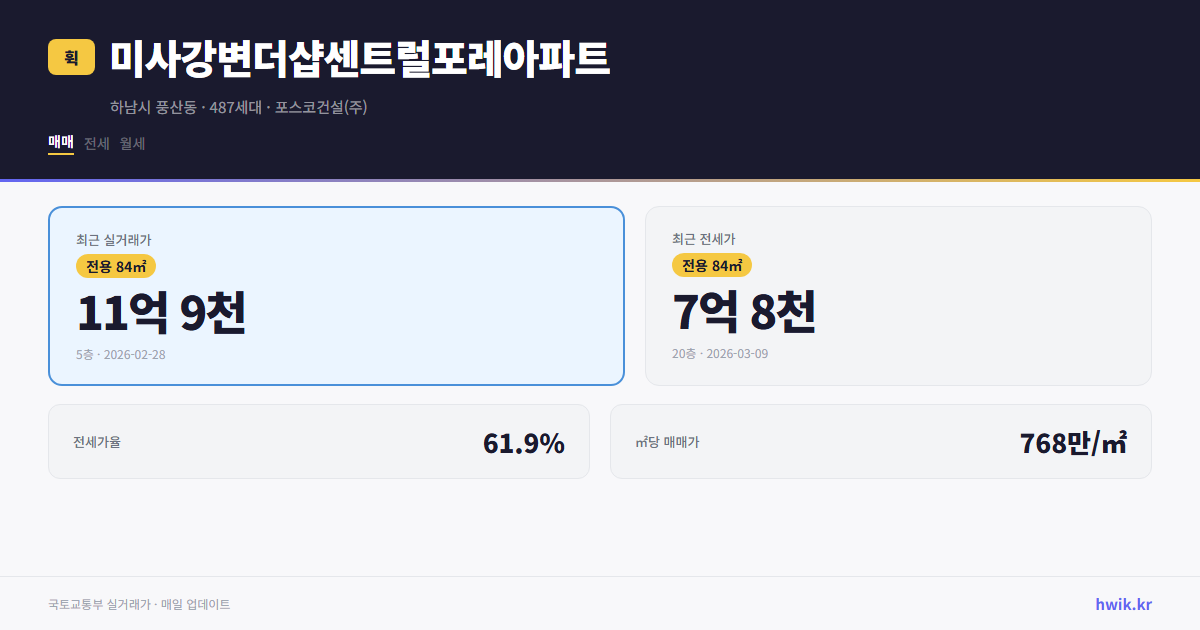The width and height of the screenshot is (1200, 630).
Task: Click the highlighted 최근 실거래가 card
Action: [336, 295]
